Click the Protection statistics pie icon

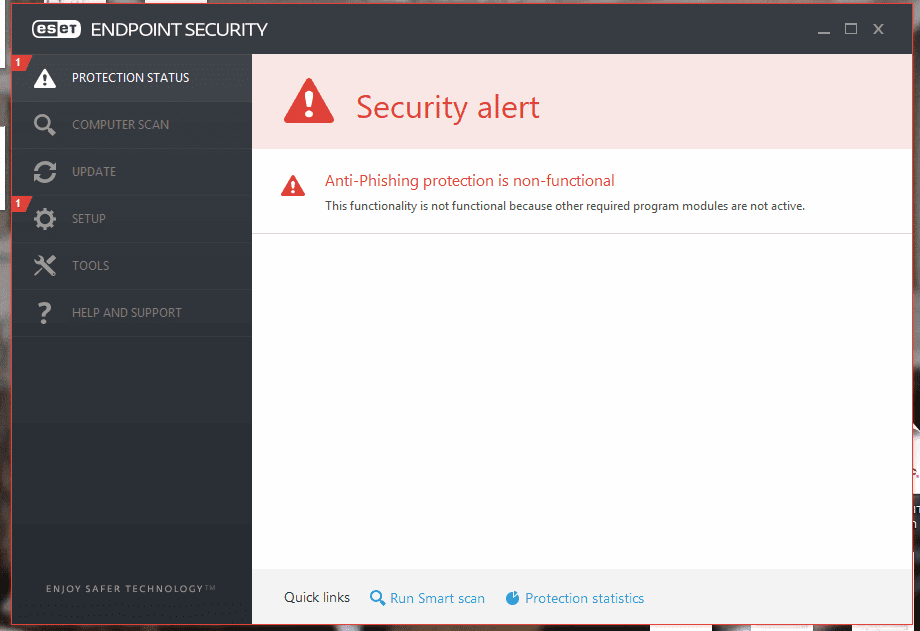click(513, 598)
